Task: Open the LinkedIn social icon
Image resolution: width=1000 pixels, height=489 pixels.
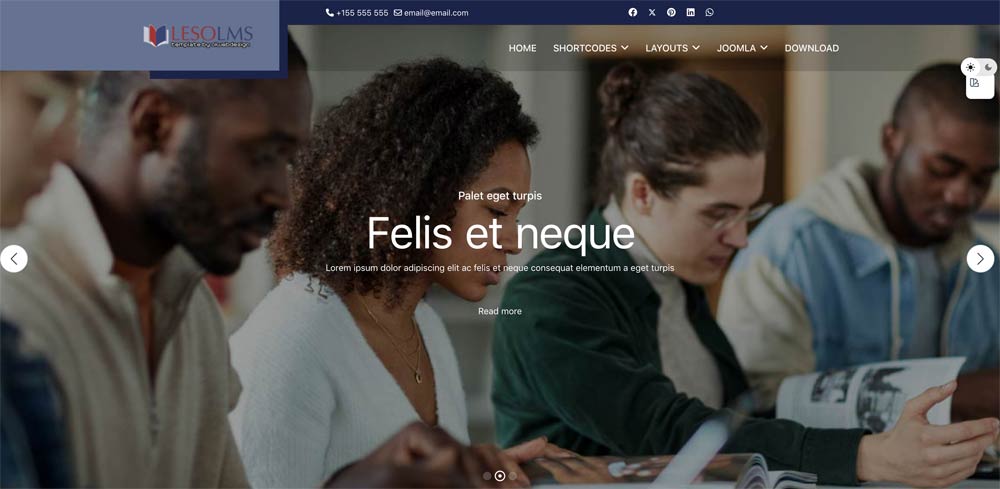Action: pos(690,12)
